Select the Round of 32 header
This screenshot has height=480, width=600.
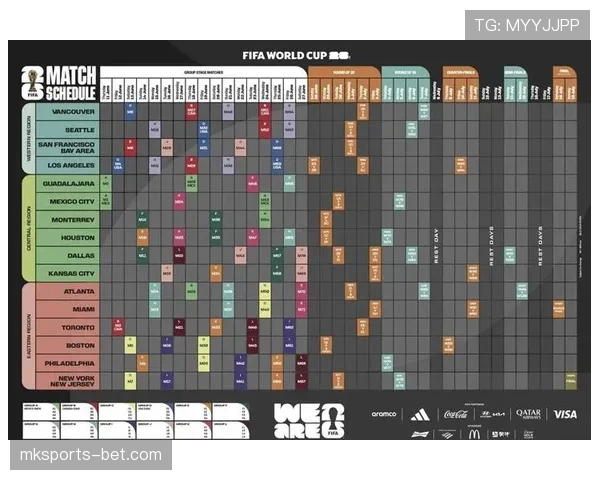tap(344, 72)
